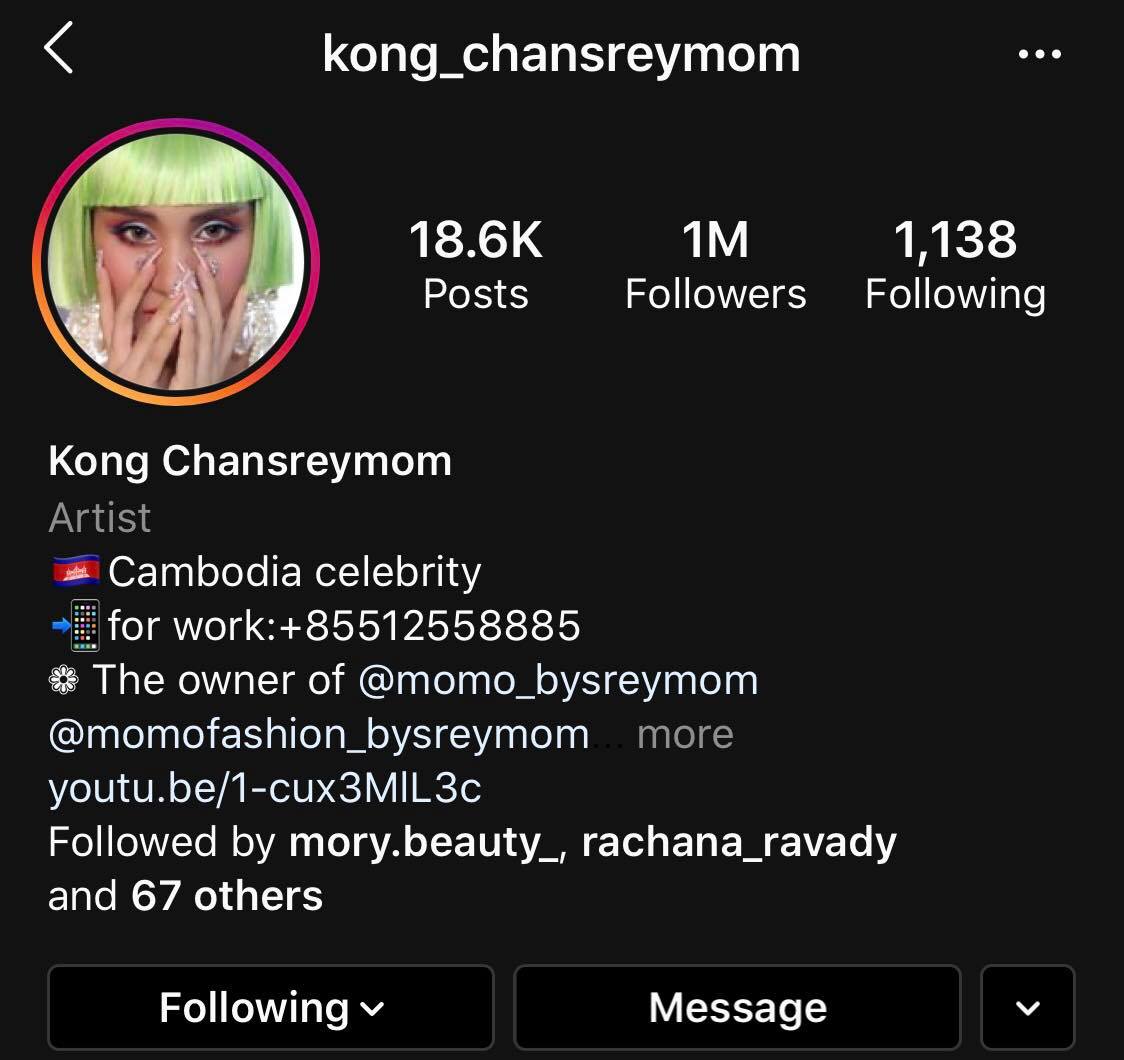1124x1060 pixels.
Task: Open the 1M Followers list
Action: pos(715,264)
